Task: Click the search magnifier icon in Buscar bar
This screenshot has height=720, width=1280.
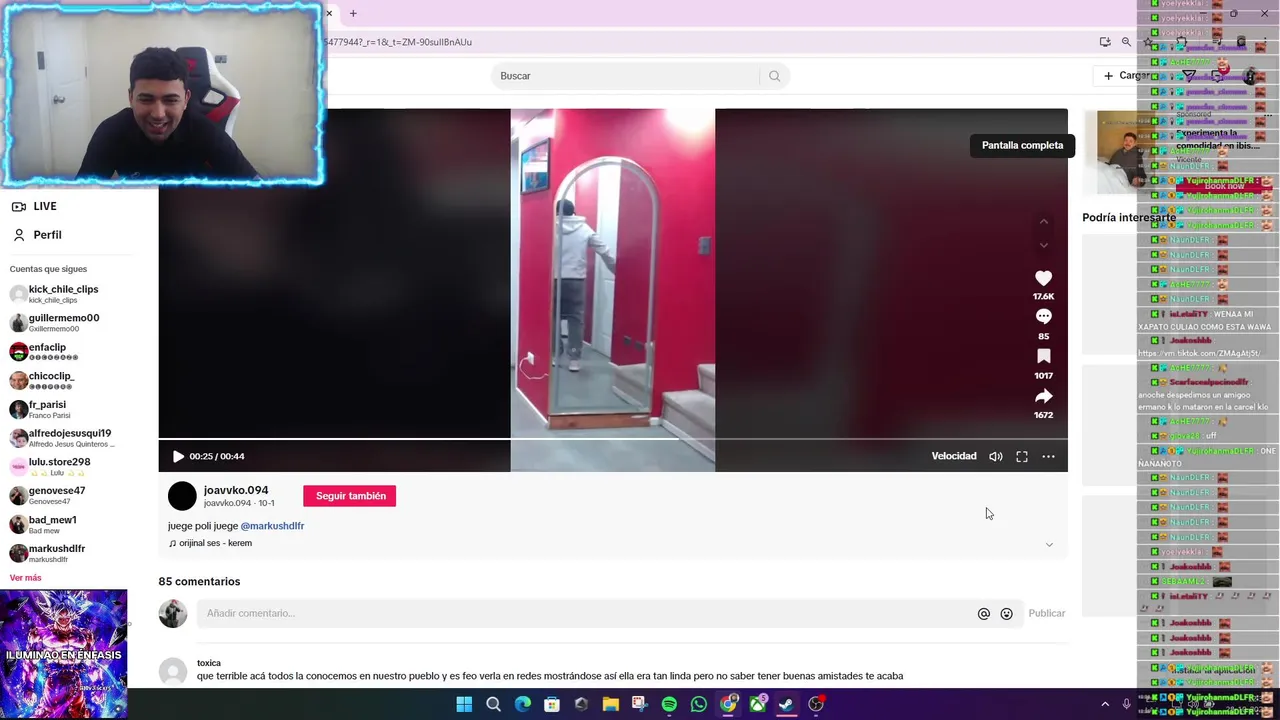Action: click(774, 76)
